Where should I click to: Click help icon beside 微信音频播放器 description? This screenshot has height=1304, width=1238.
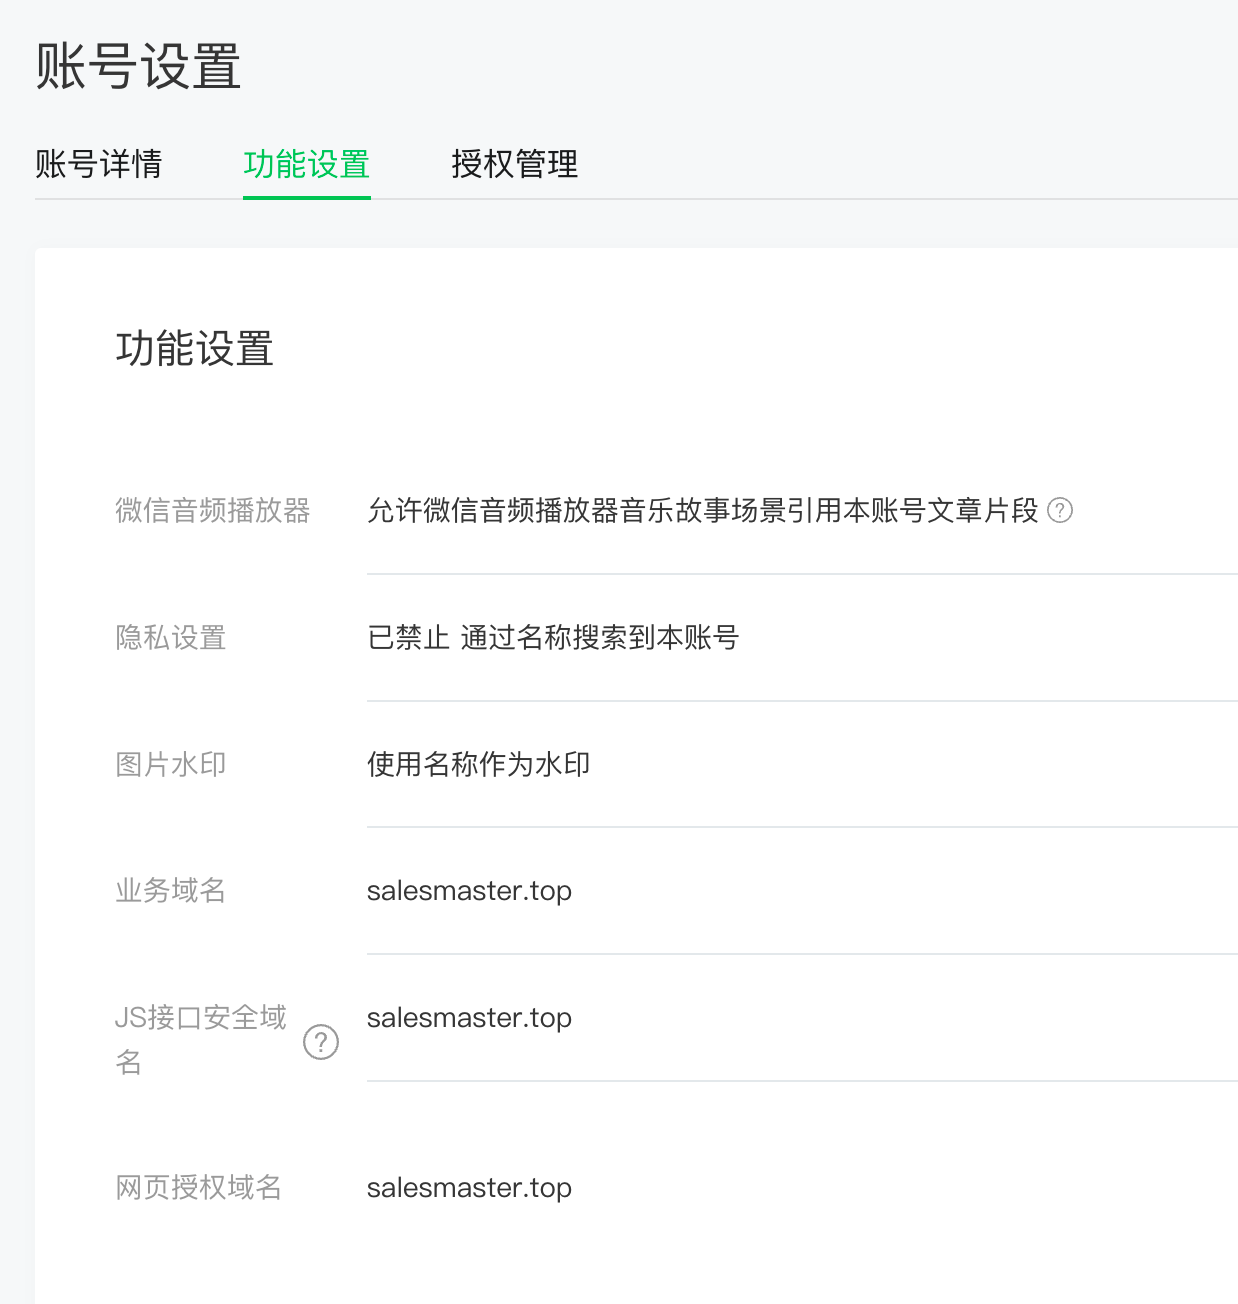1059,511
